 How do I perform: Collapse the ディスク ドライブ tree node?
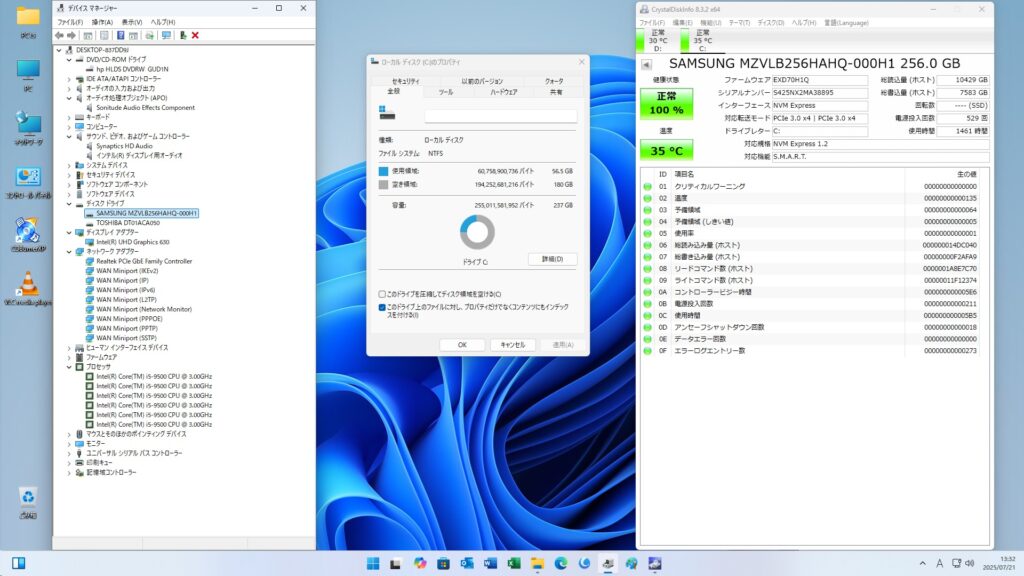pos(69,204)
